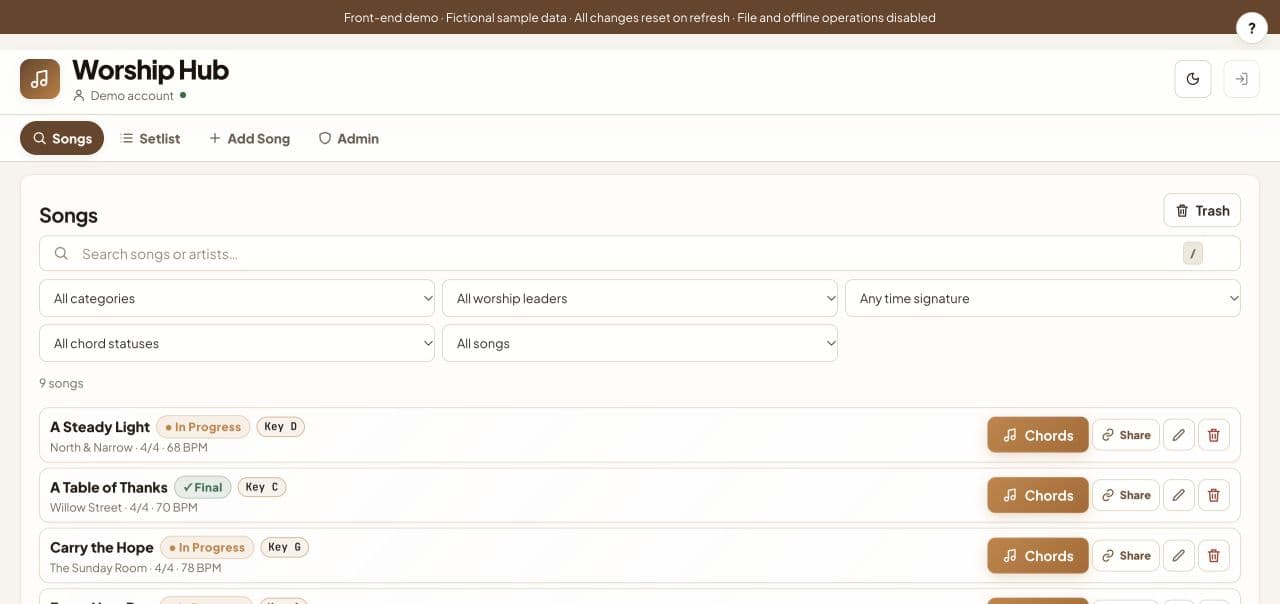
Task: Click the Worship Hub music note logo
Action: (x=40, y=79)
